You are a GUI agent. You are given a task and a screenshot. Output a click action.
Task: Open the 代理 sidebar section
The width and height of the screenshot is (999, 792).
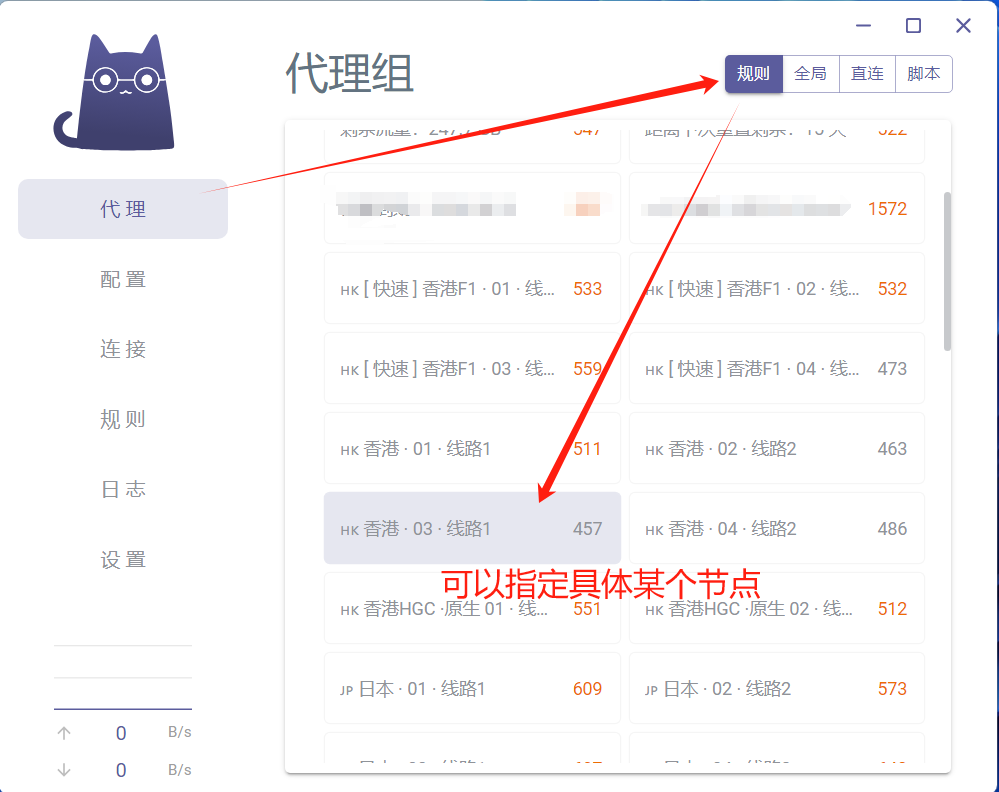tap(123, 209)
